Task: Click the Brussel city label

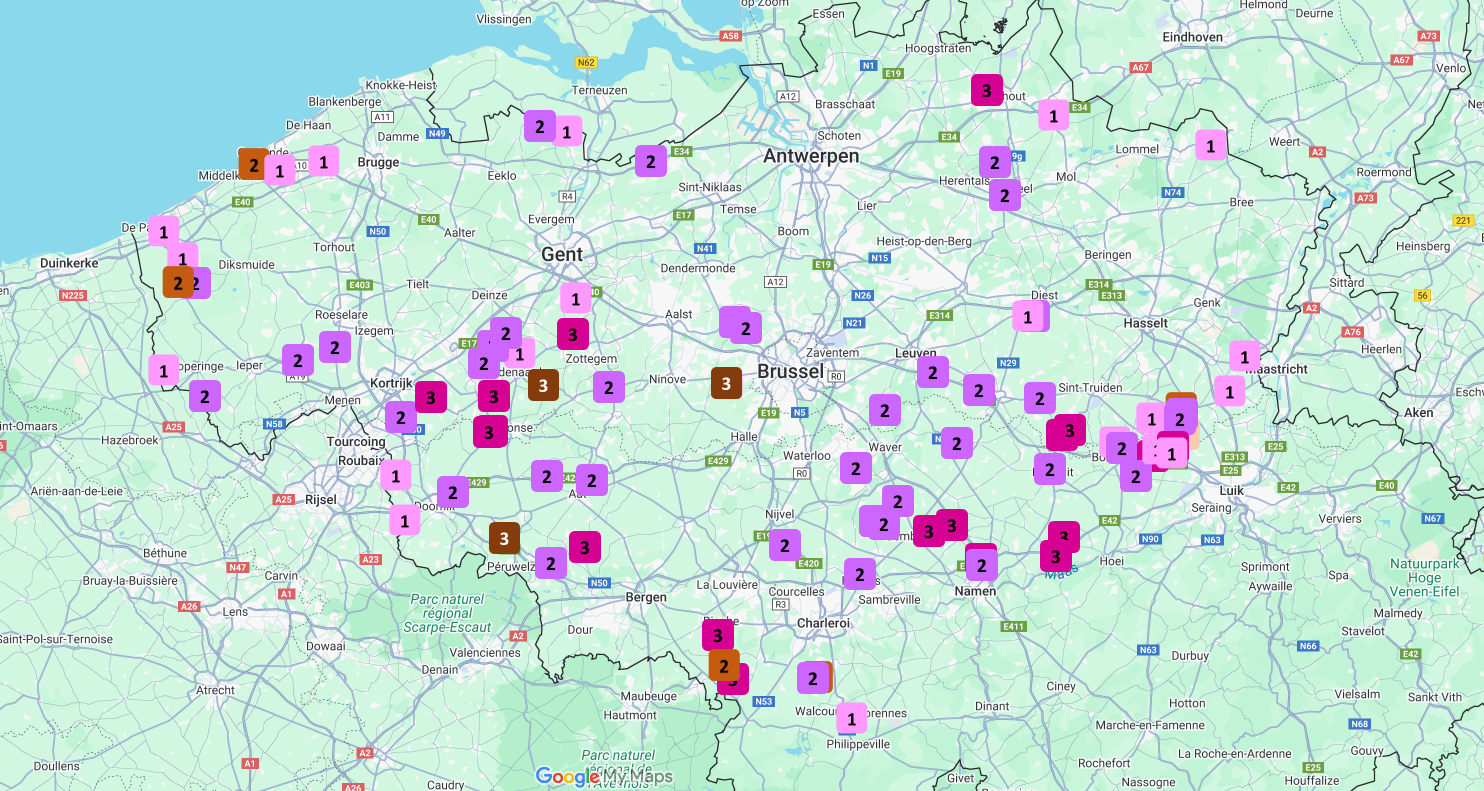Action: 790,371
